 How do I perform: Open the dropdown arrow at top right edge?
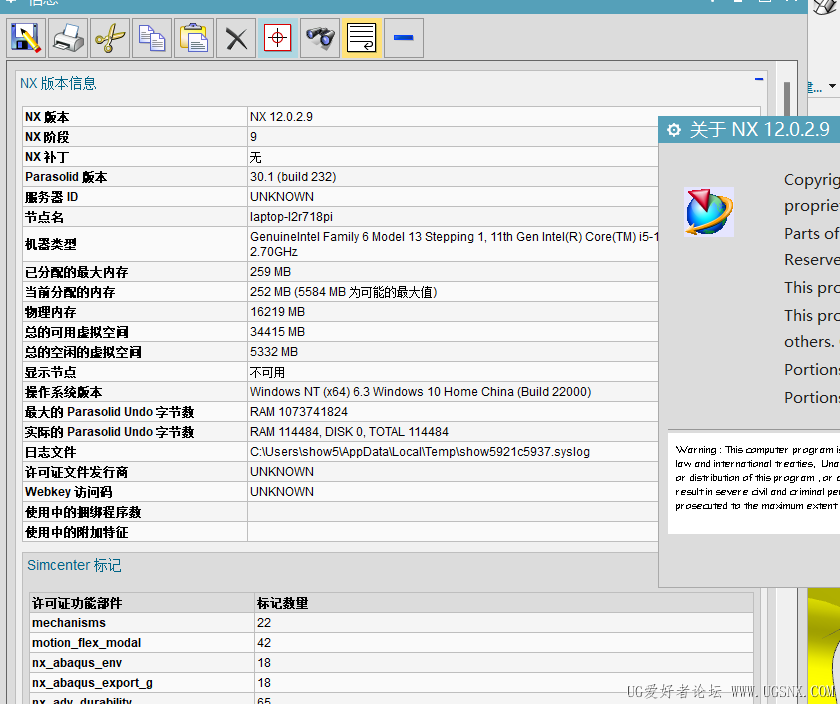tap(832, 86)
